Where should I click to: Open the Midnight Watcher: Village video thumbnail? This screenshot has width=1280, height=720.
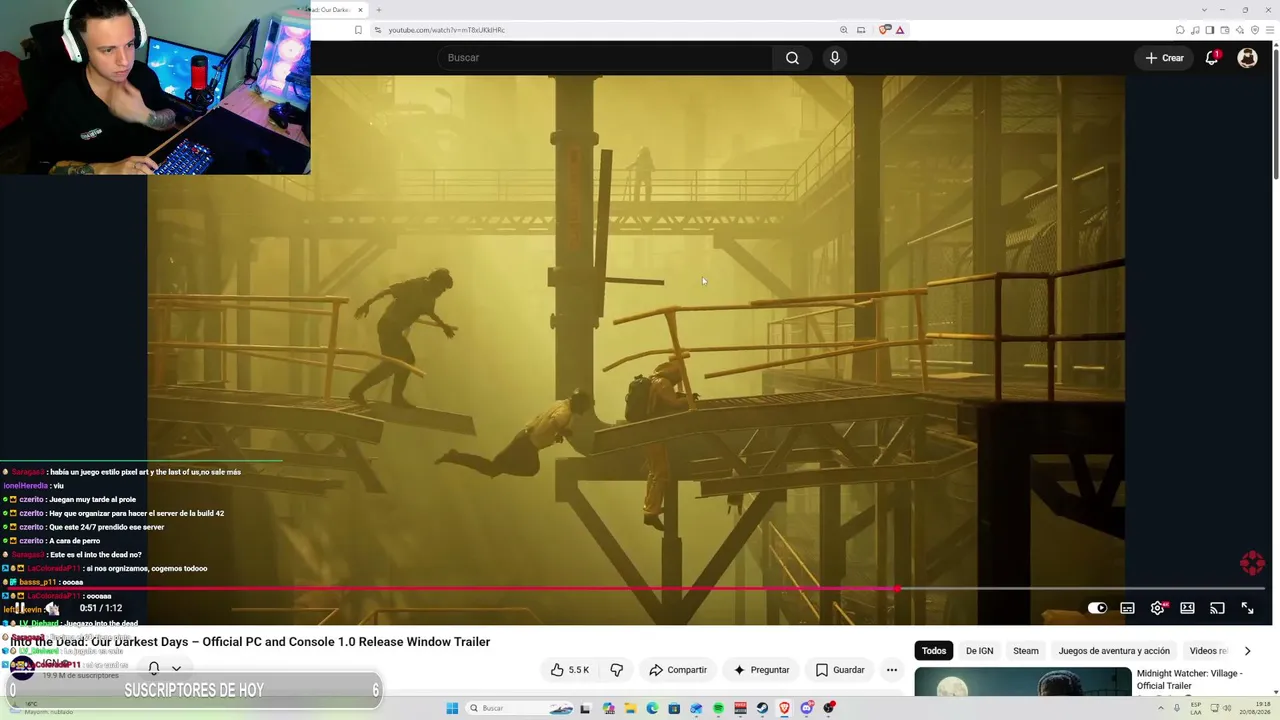pyautogui.click(x=1023, y=681)
